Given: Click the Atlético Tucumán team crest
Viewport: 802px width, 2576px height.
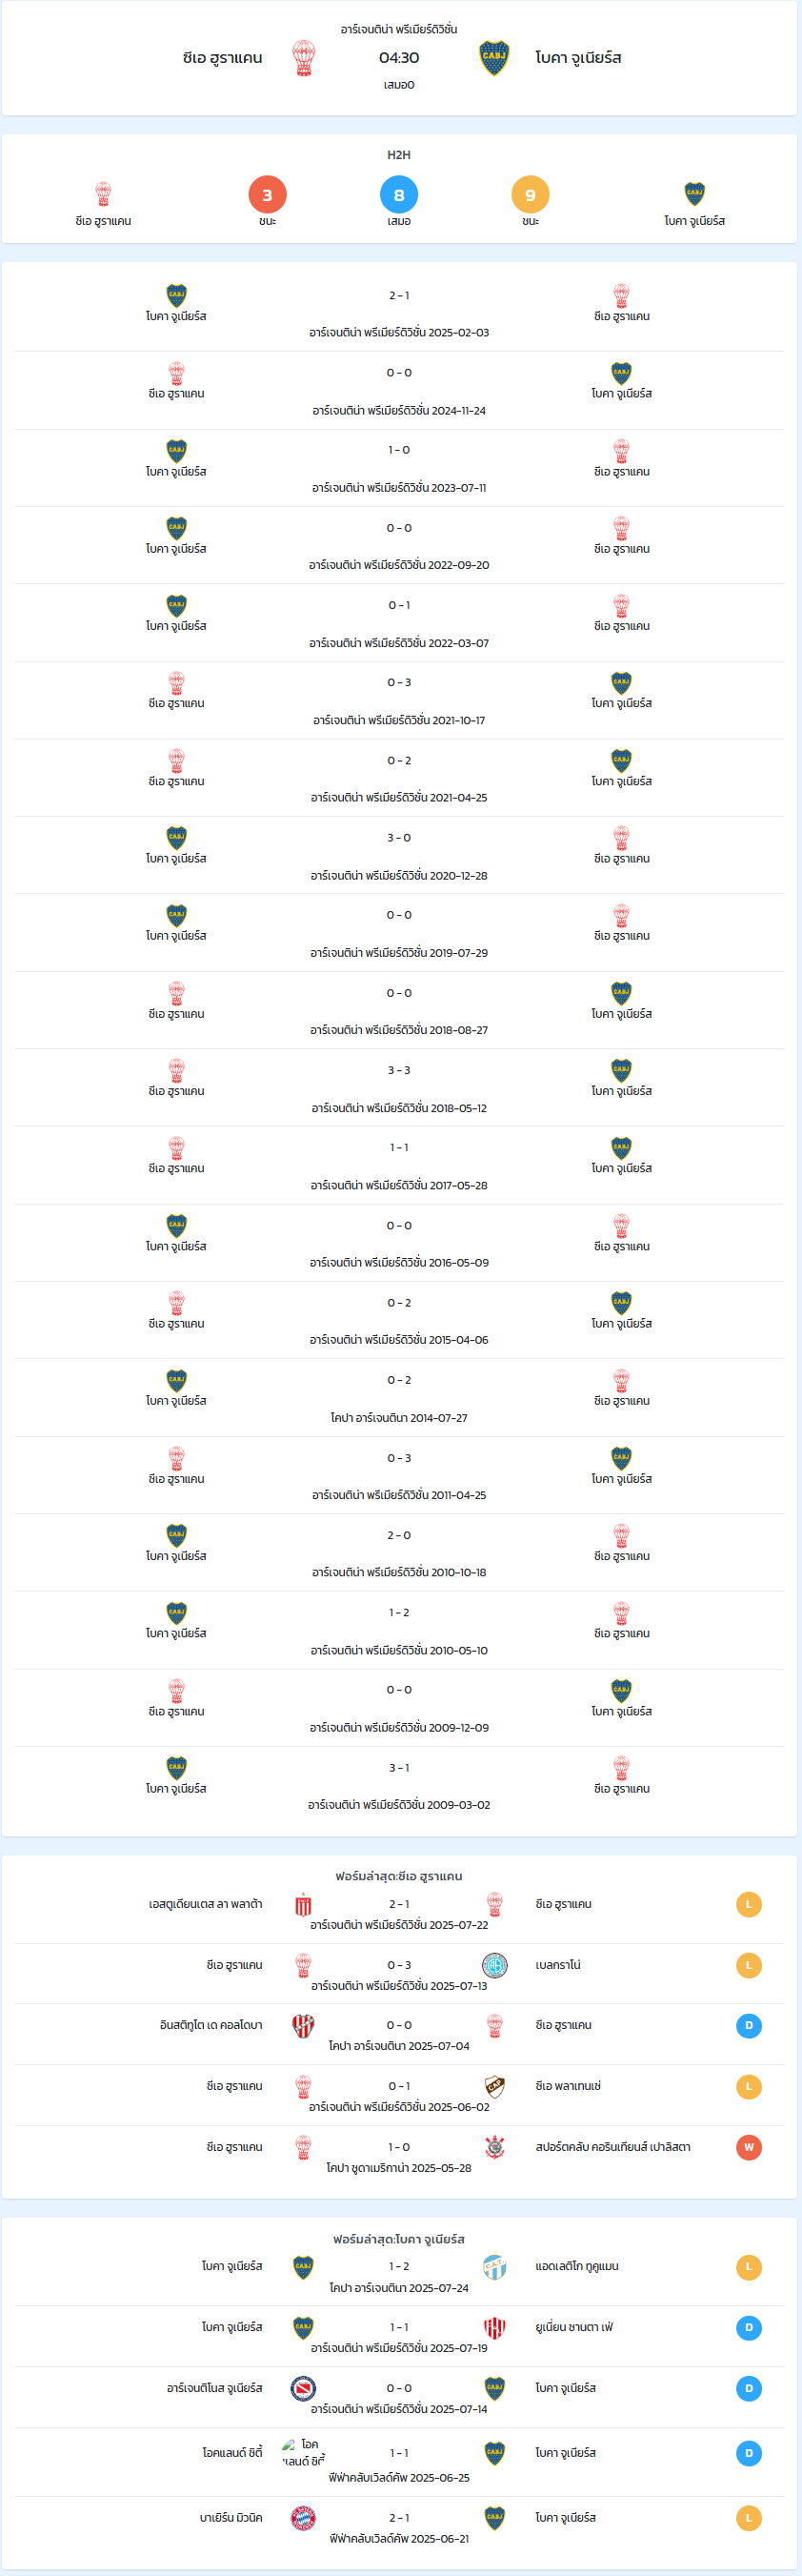Looking at the screenshot, I should pos(494,2266).
